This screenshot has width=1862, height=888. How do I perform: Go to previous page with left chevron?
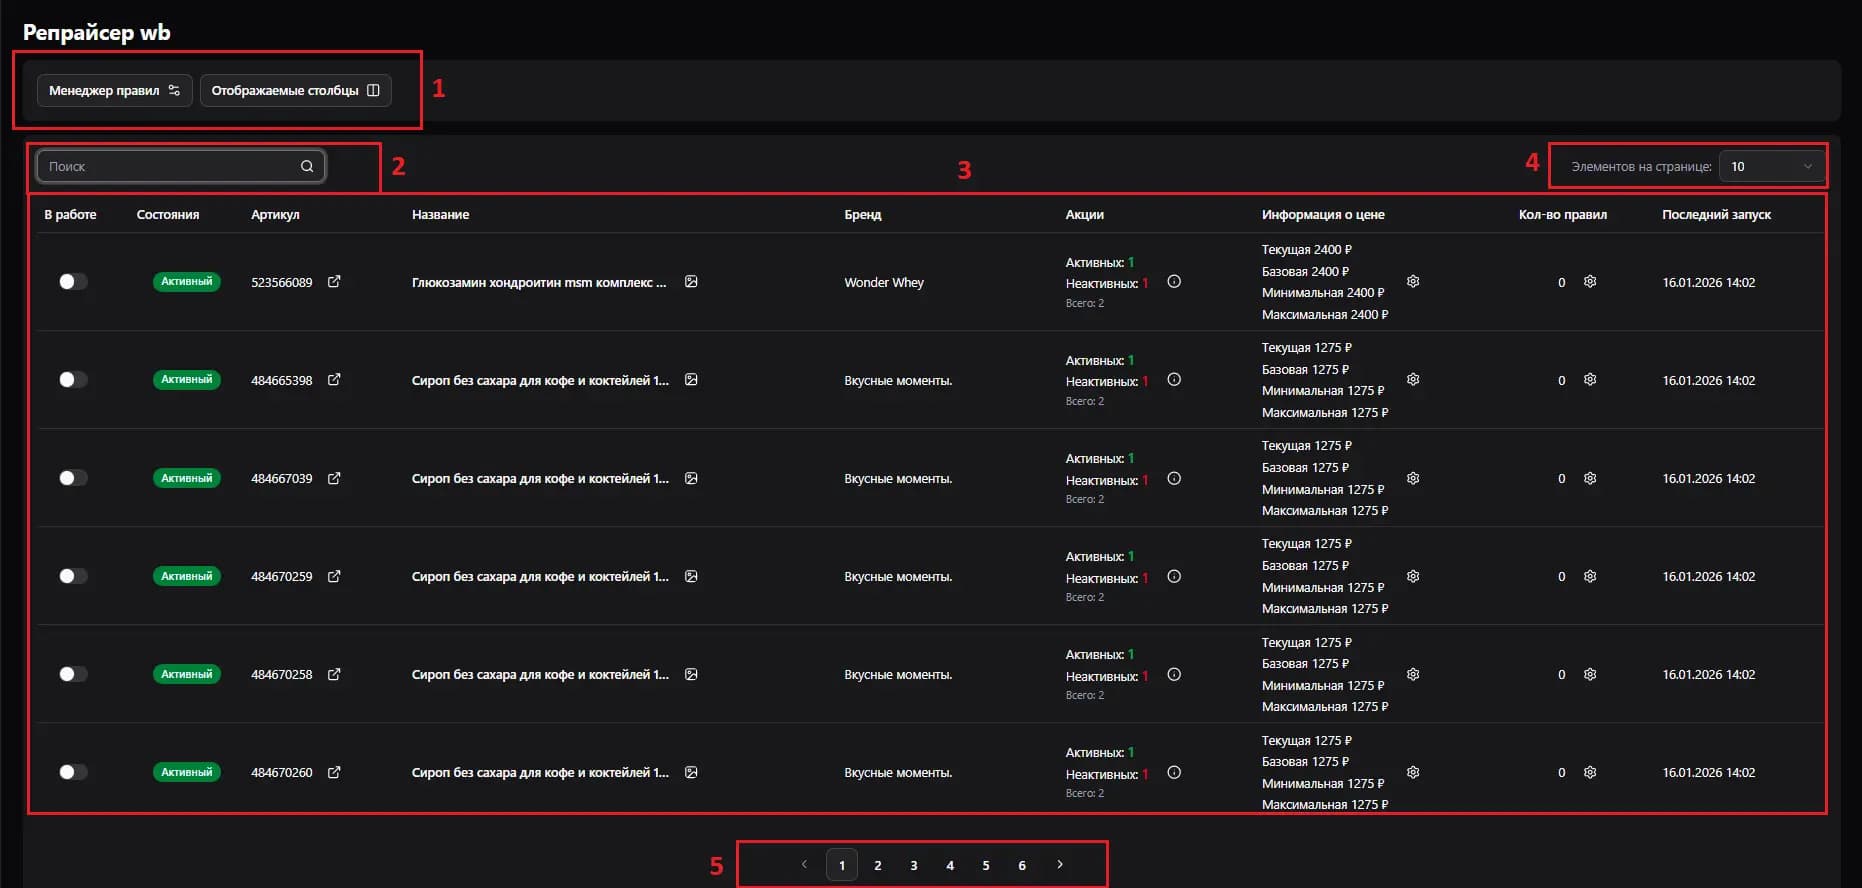804,864
